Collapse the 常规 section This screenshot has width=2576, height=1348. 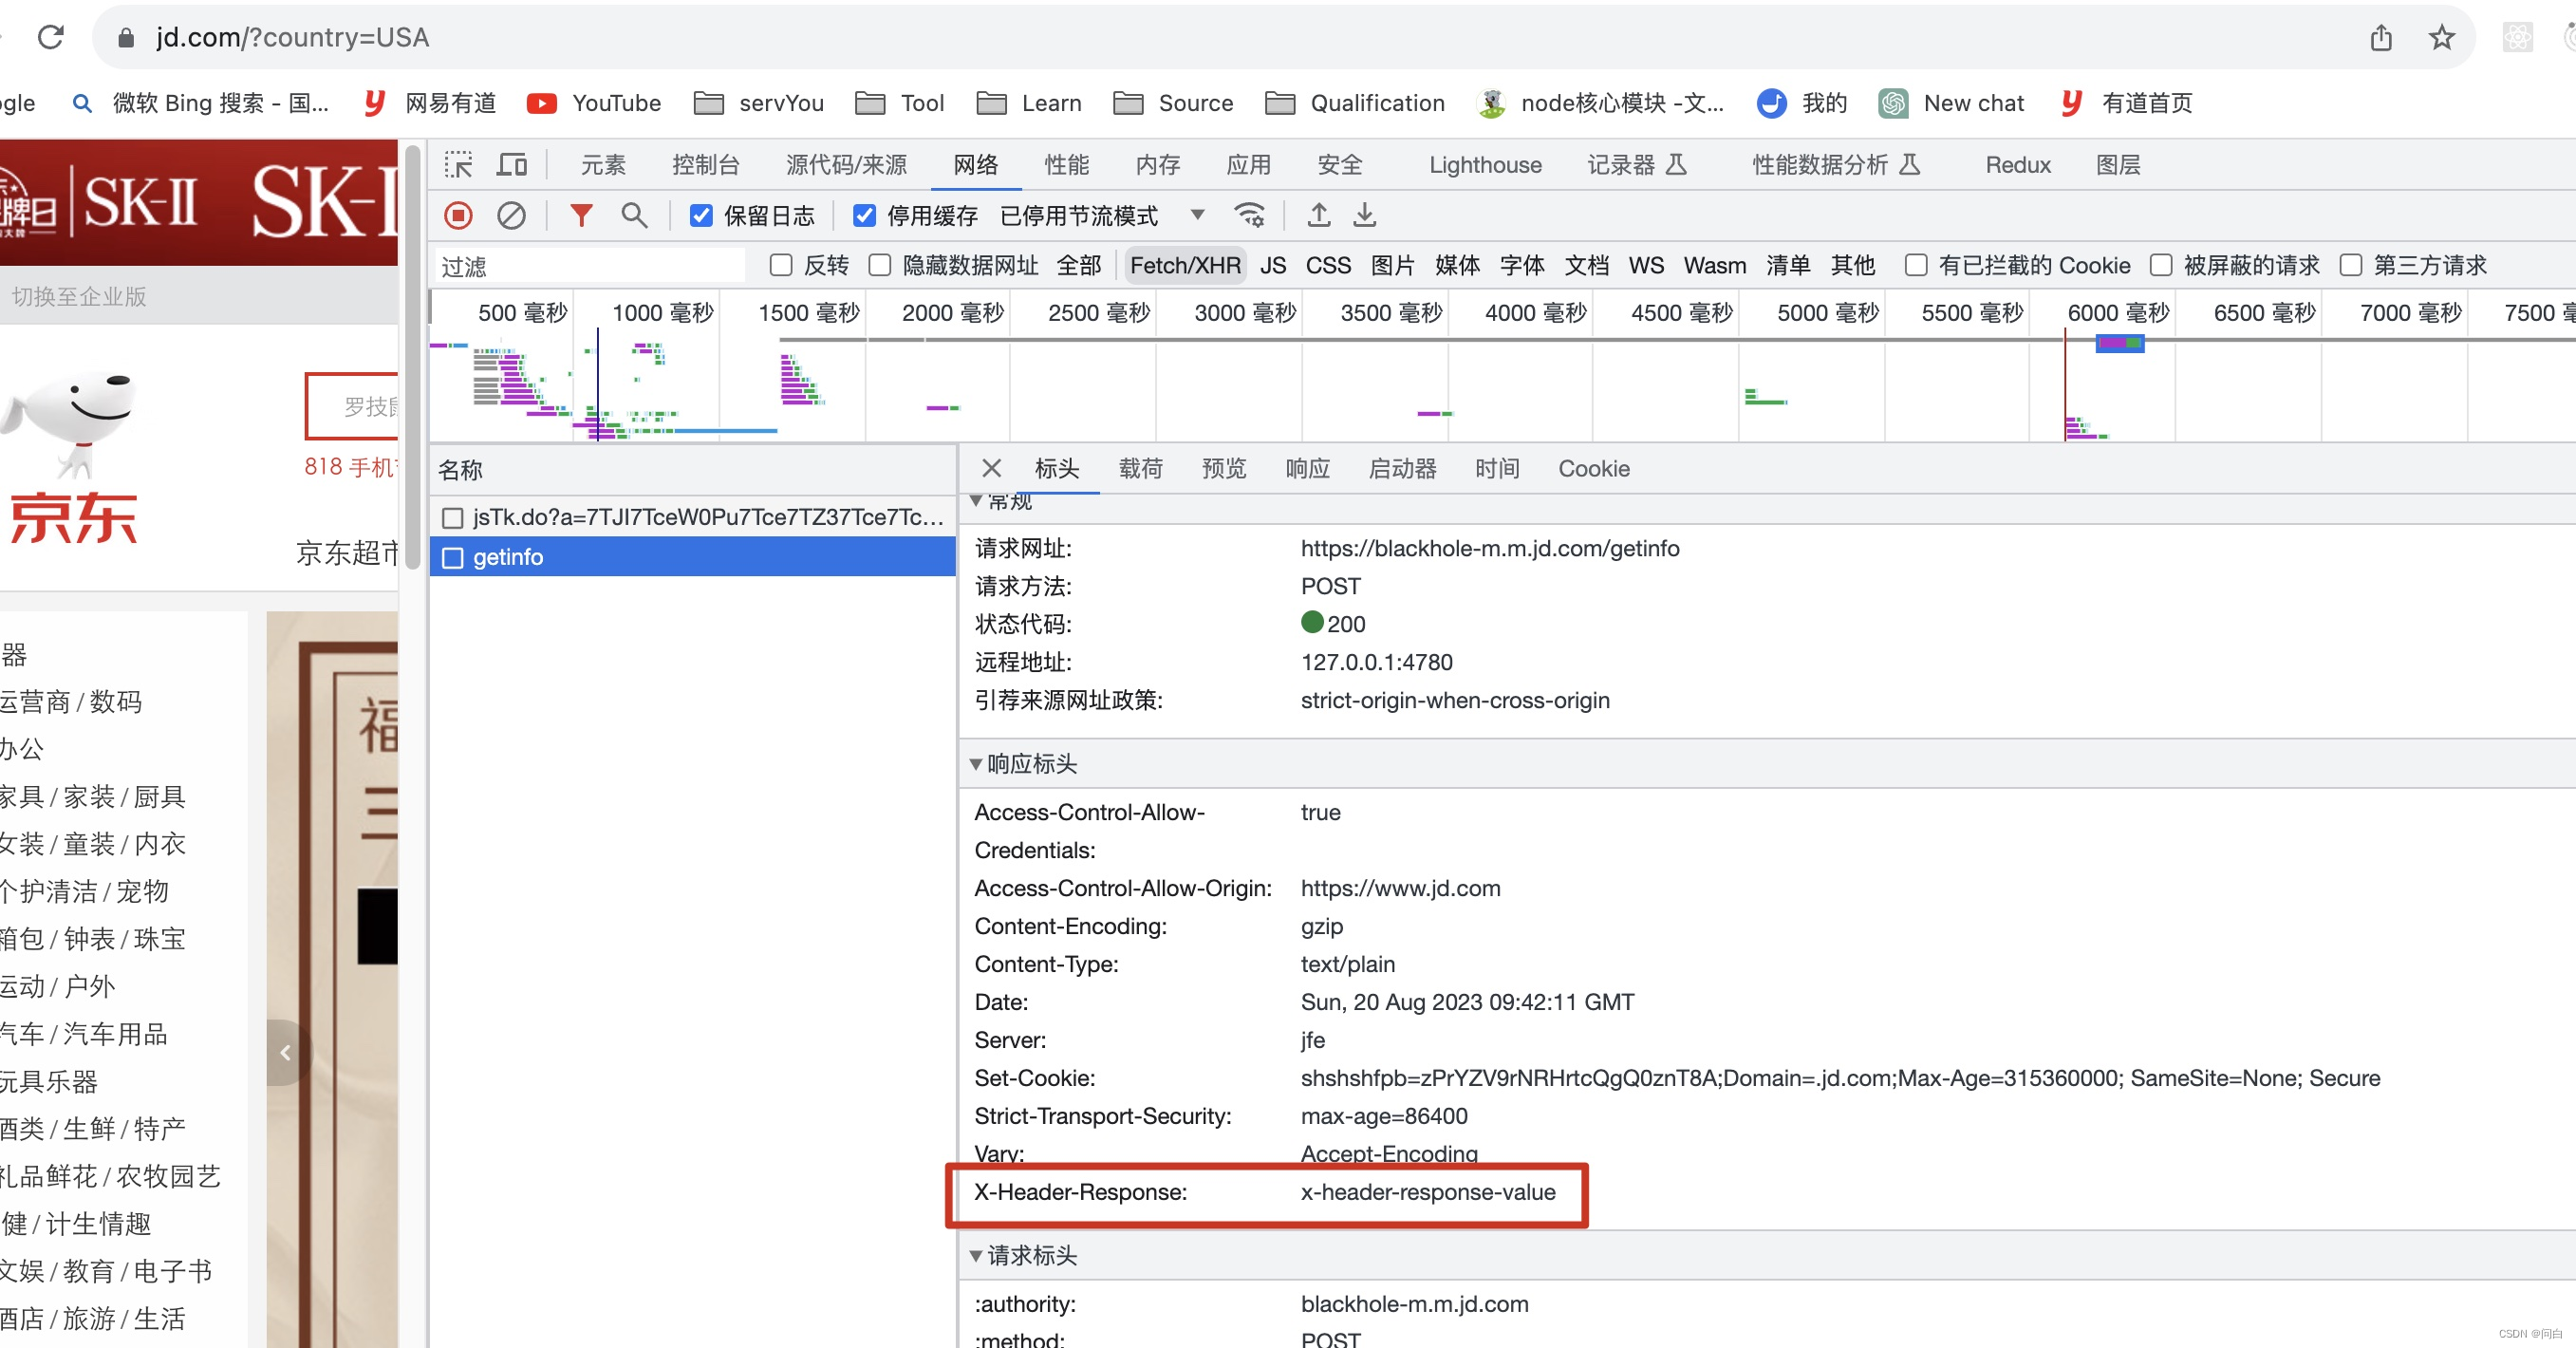coord(976,500)
